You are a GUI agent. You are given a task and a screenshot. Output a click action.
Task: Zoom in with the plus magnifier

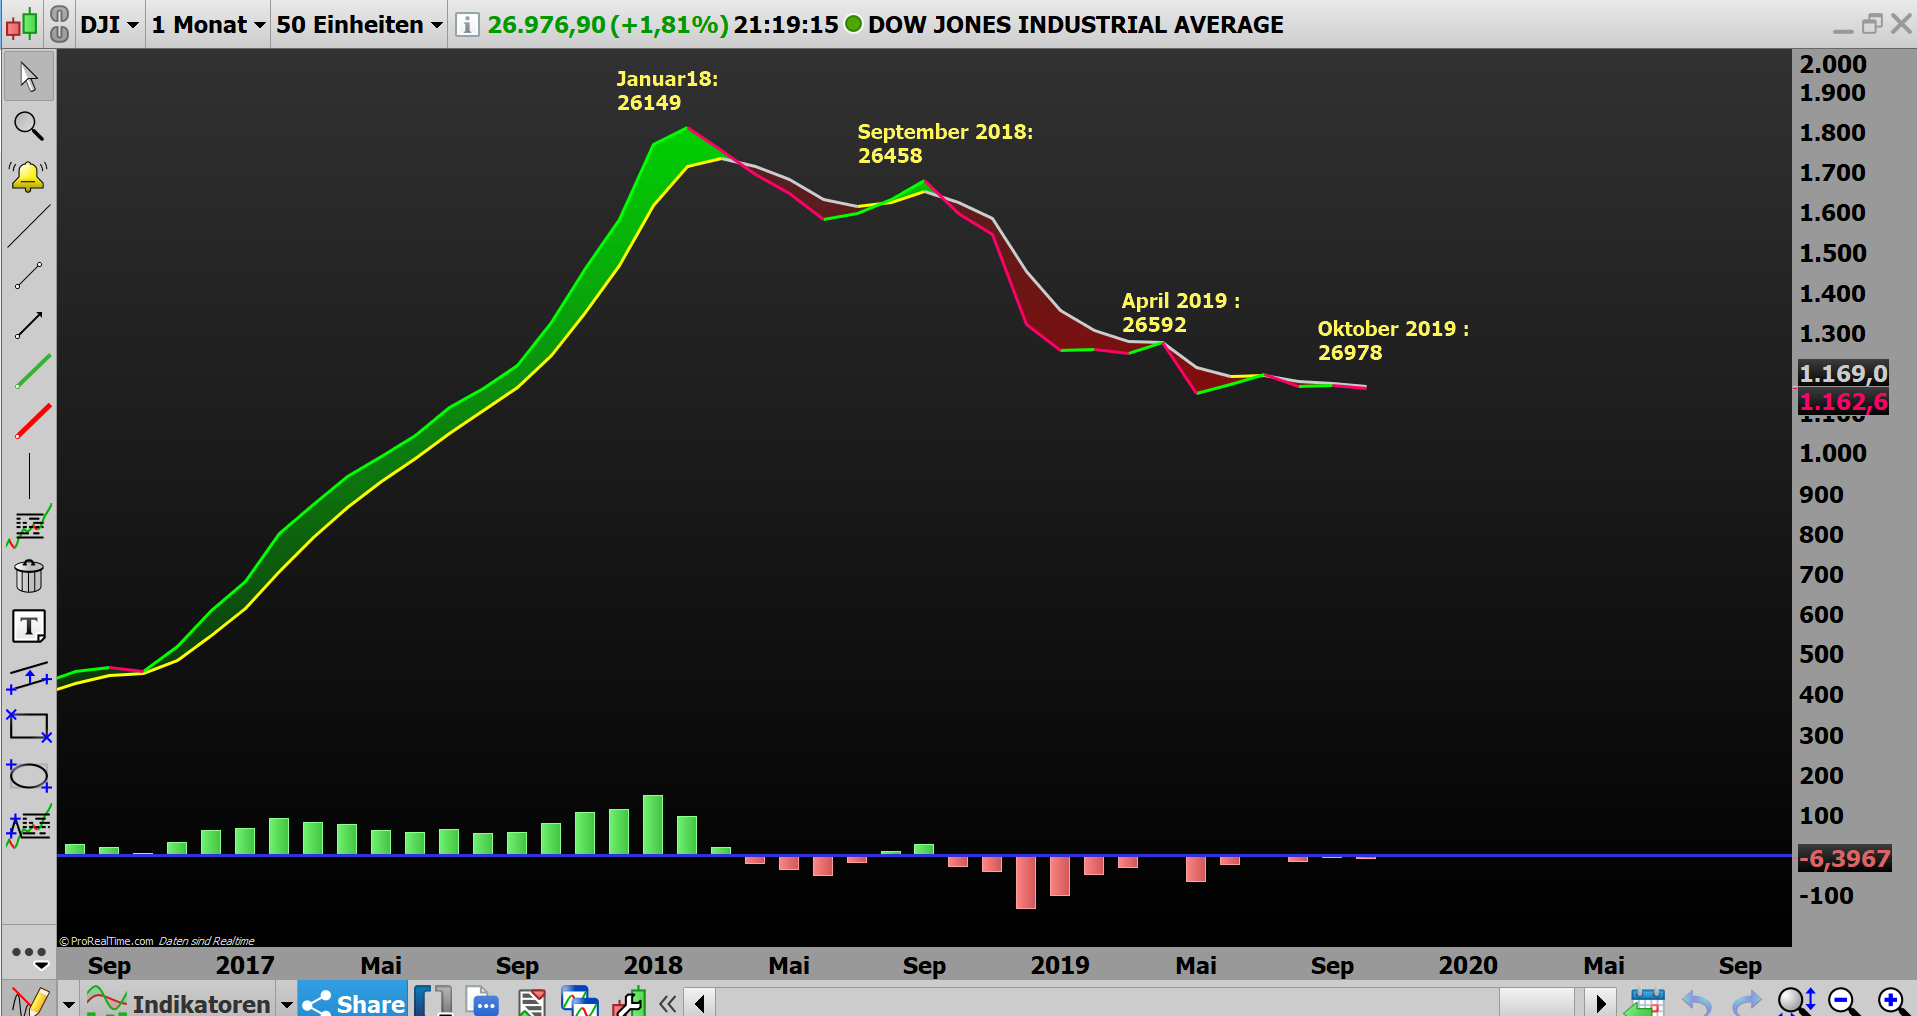click(x=1892, y=1001)
